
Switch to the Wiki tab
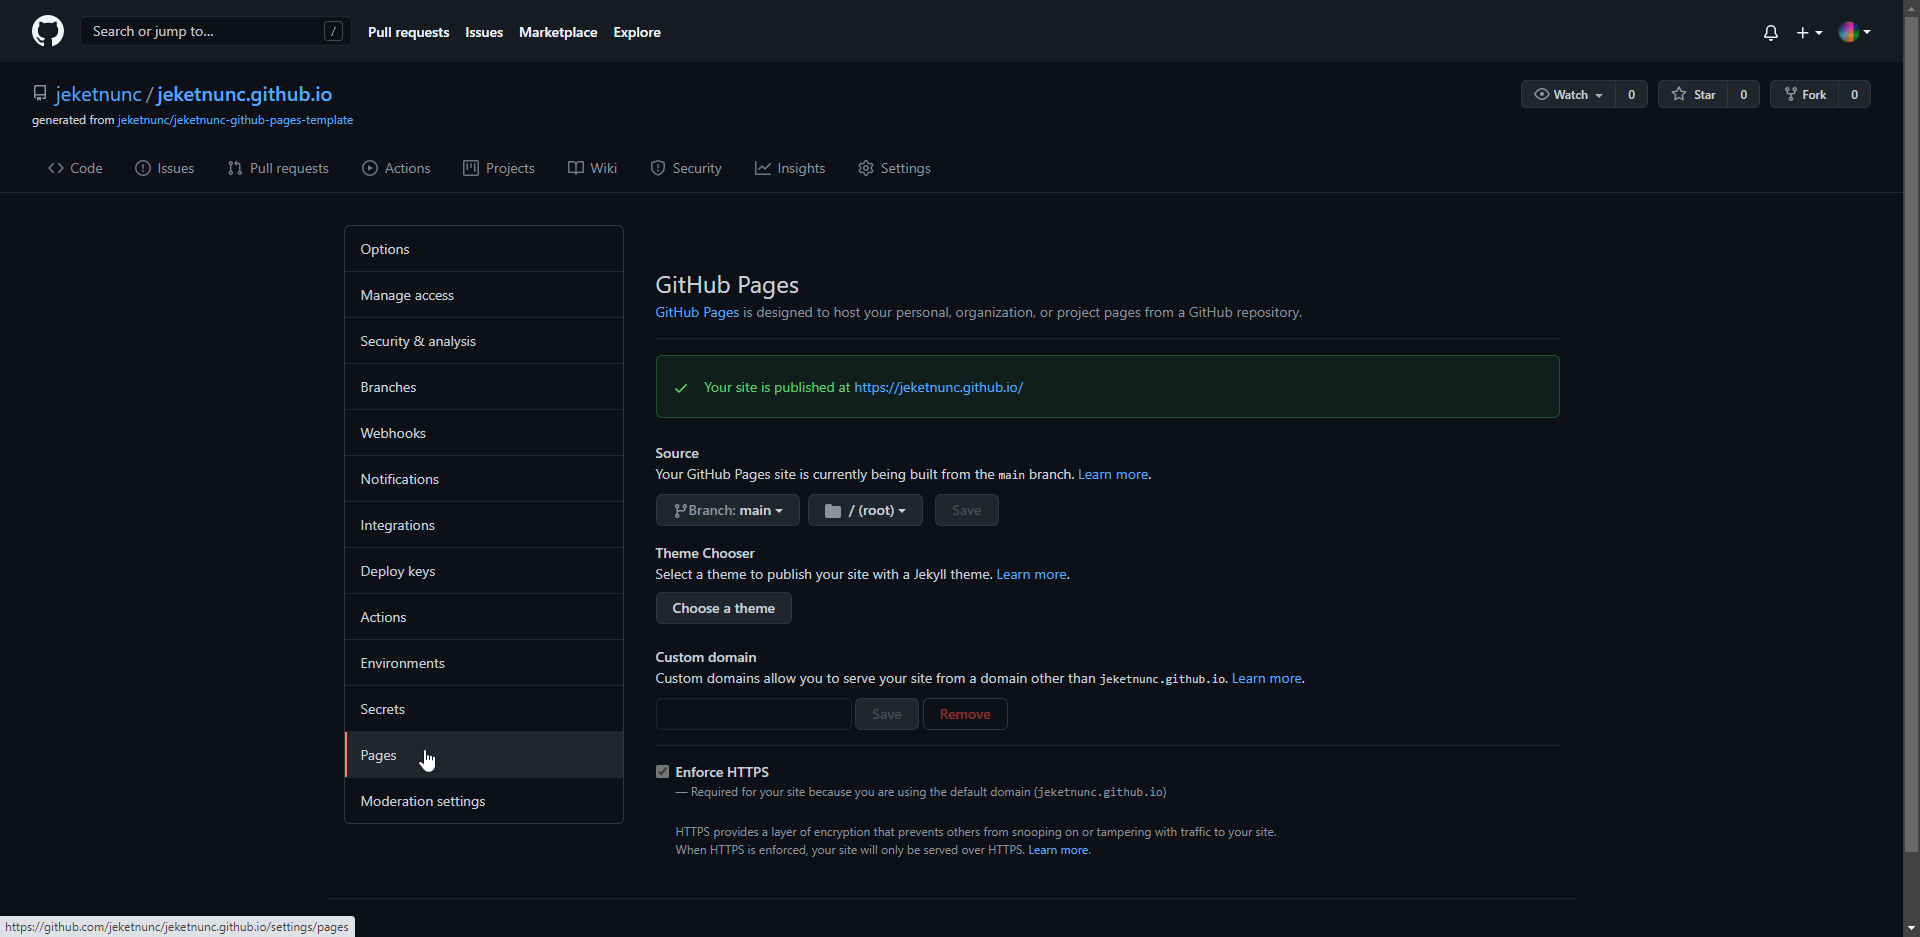click(592, 168)
